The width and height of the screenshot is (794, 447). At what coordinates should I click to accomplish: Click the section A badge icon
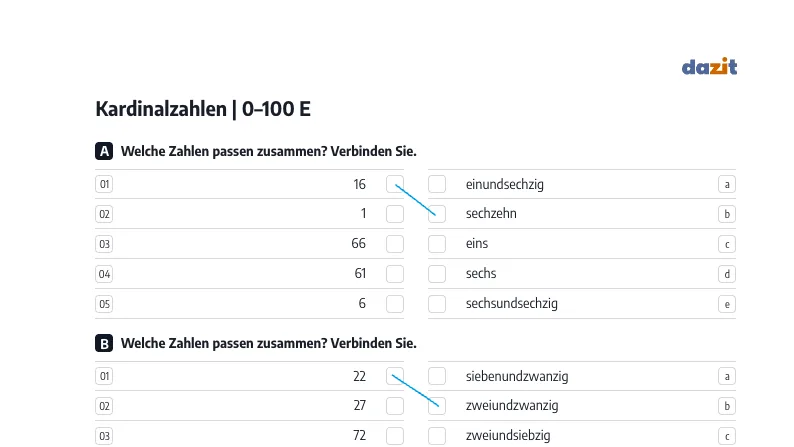click(x=104, y=151)
